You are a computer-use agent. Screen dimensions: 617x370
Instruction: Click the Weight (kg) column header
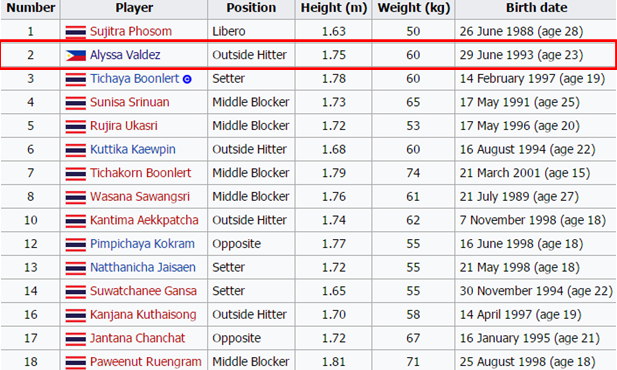tap(414, 8)
